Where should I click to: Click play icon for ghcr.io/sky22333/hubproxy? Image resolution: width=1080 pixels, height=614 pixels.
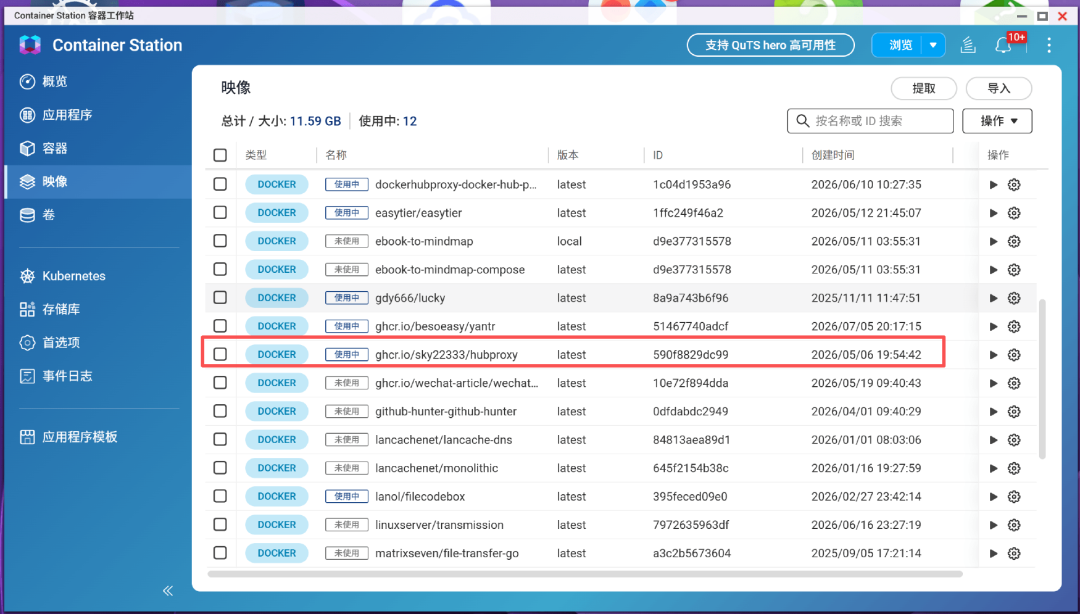(x=993, y=354)
